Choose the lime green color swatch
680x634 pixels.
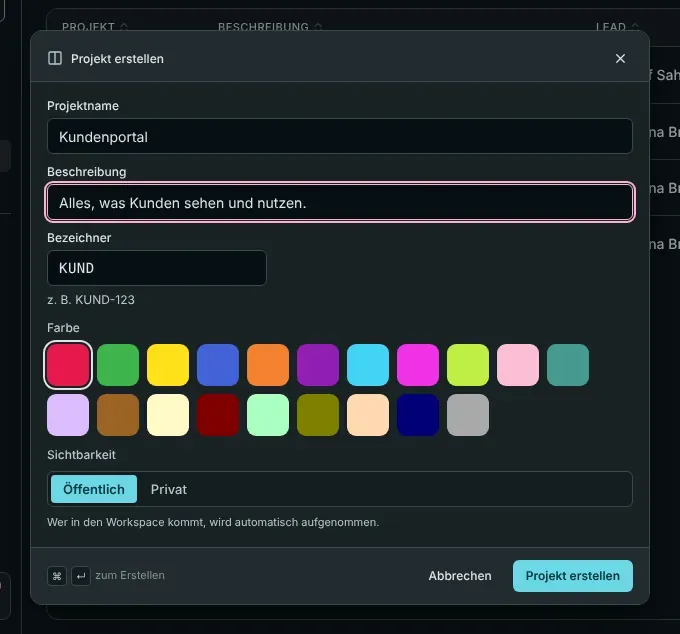(x=468, y=365)
